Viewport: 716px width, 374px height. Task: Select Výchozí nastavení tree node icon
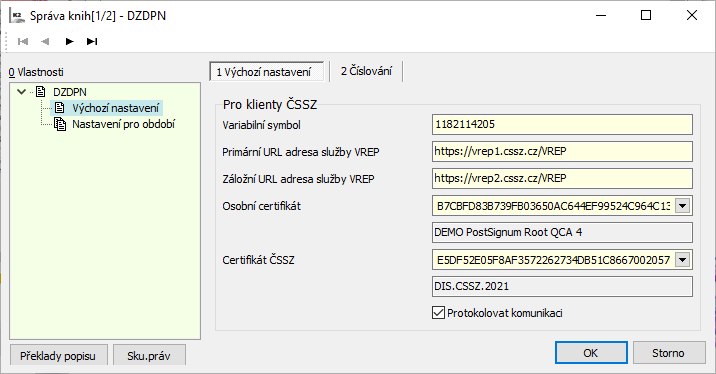(x=59, y=108)
